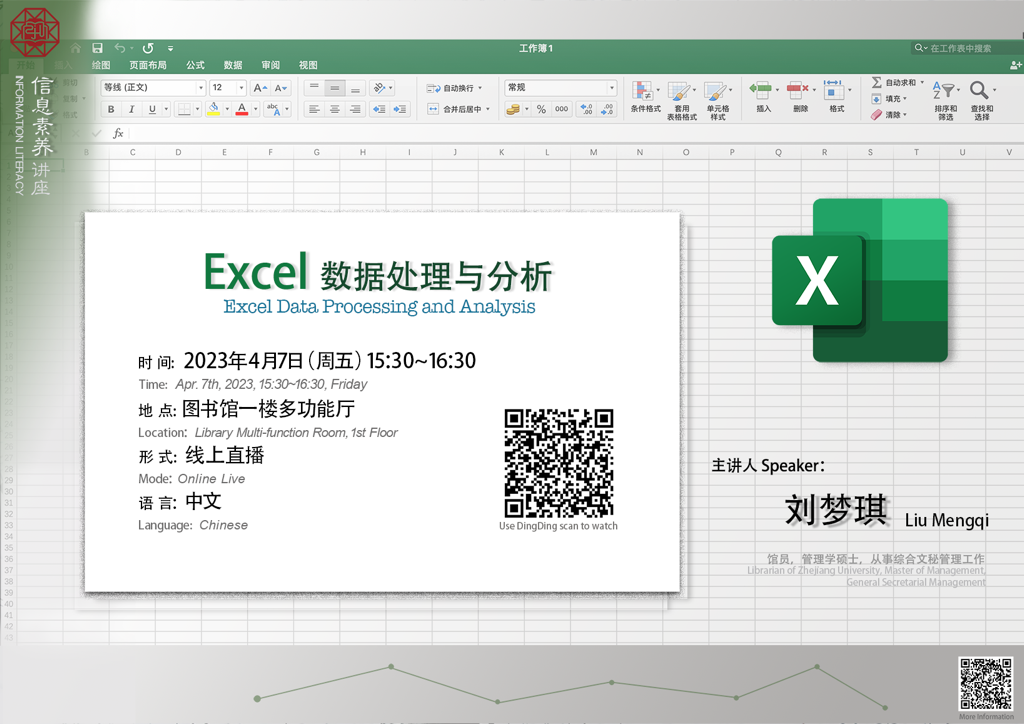This screenshot has width=1024, height=724.
Task: Click the Delete cells (删除) icon
Action: point(798,91)
